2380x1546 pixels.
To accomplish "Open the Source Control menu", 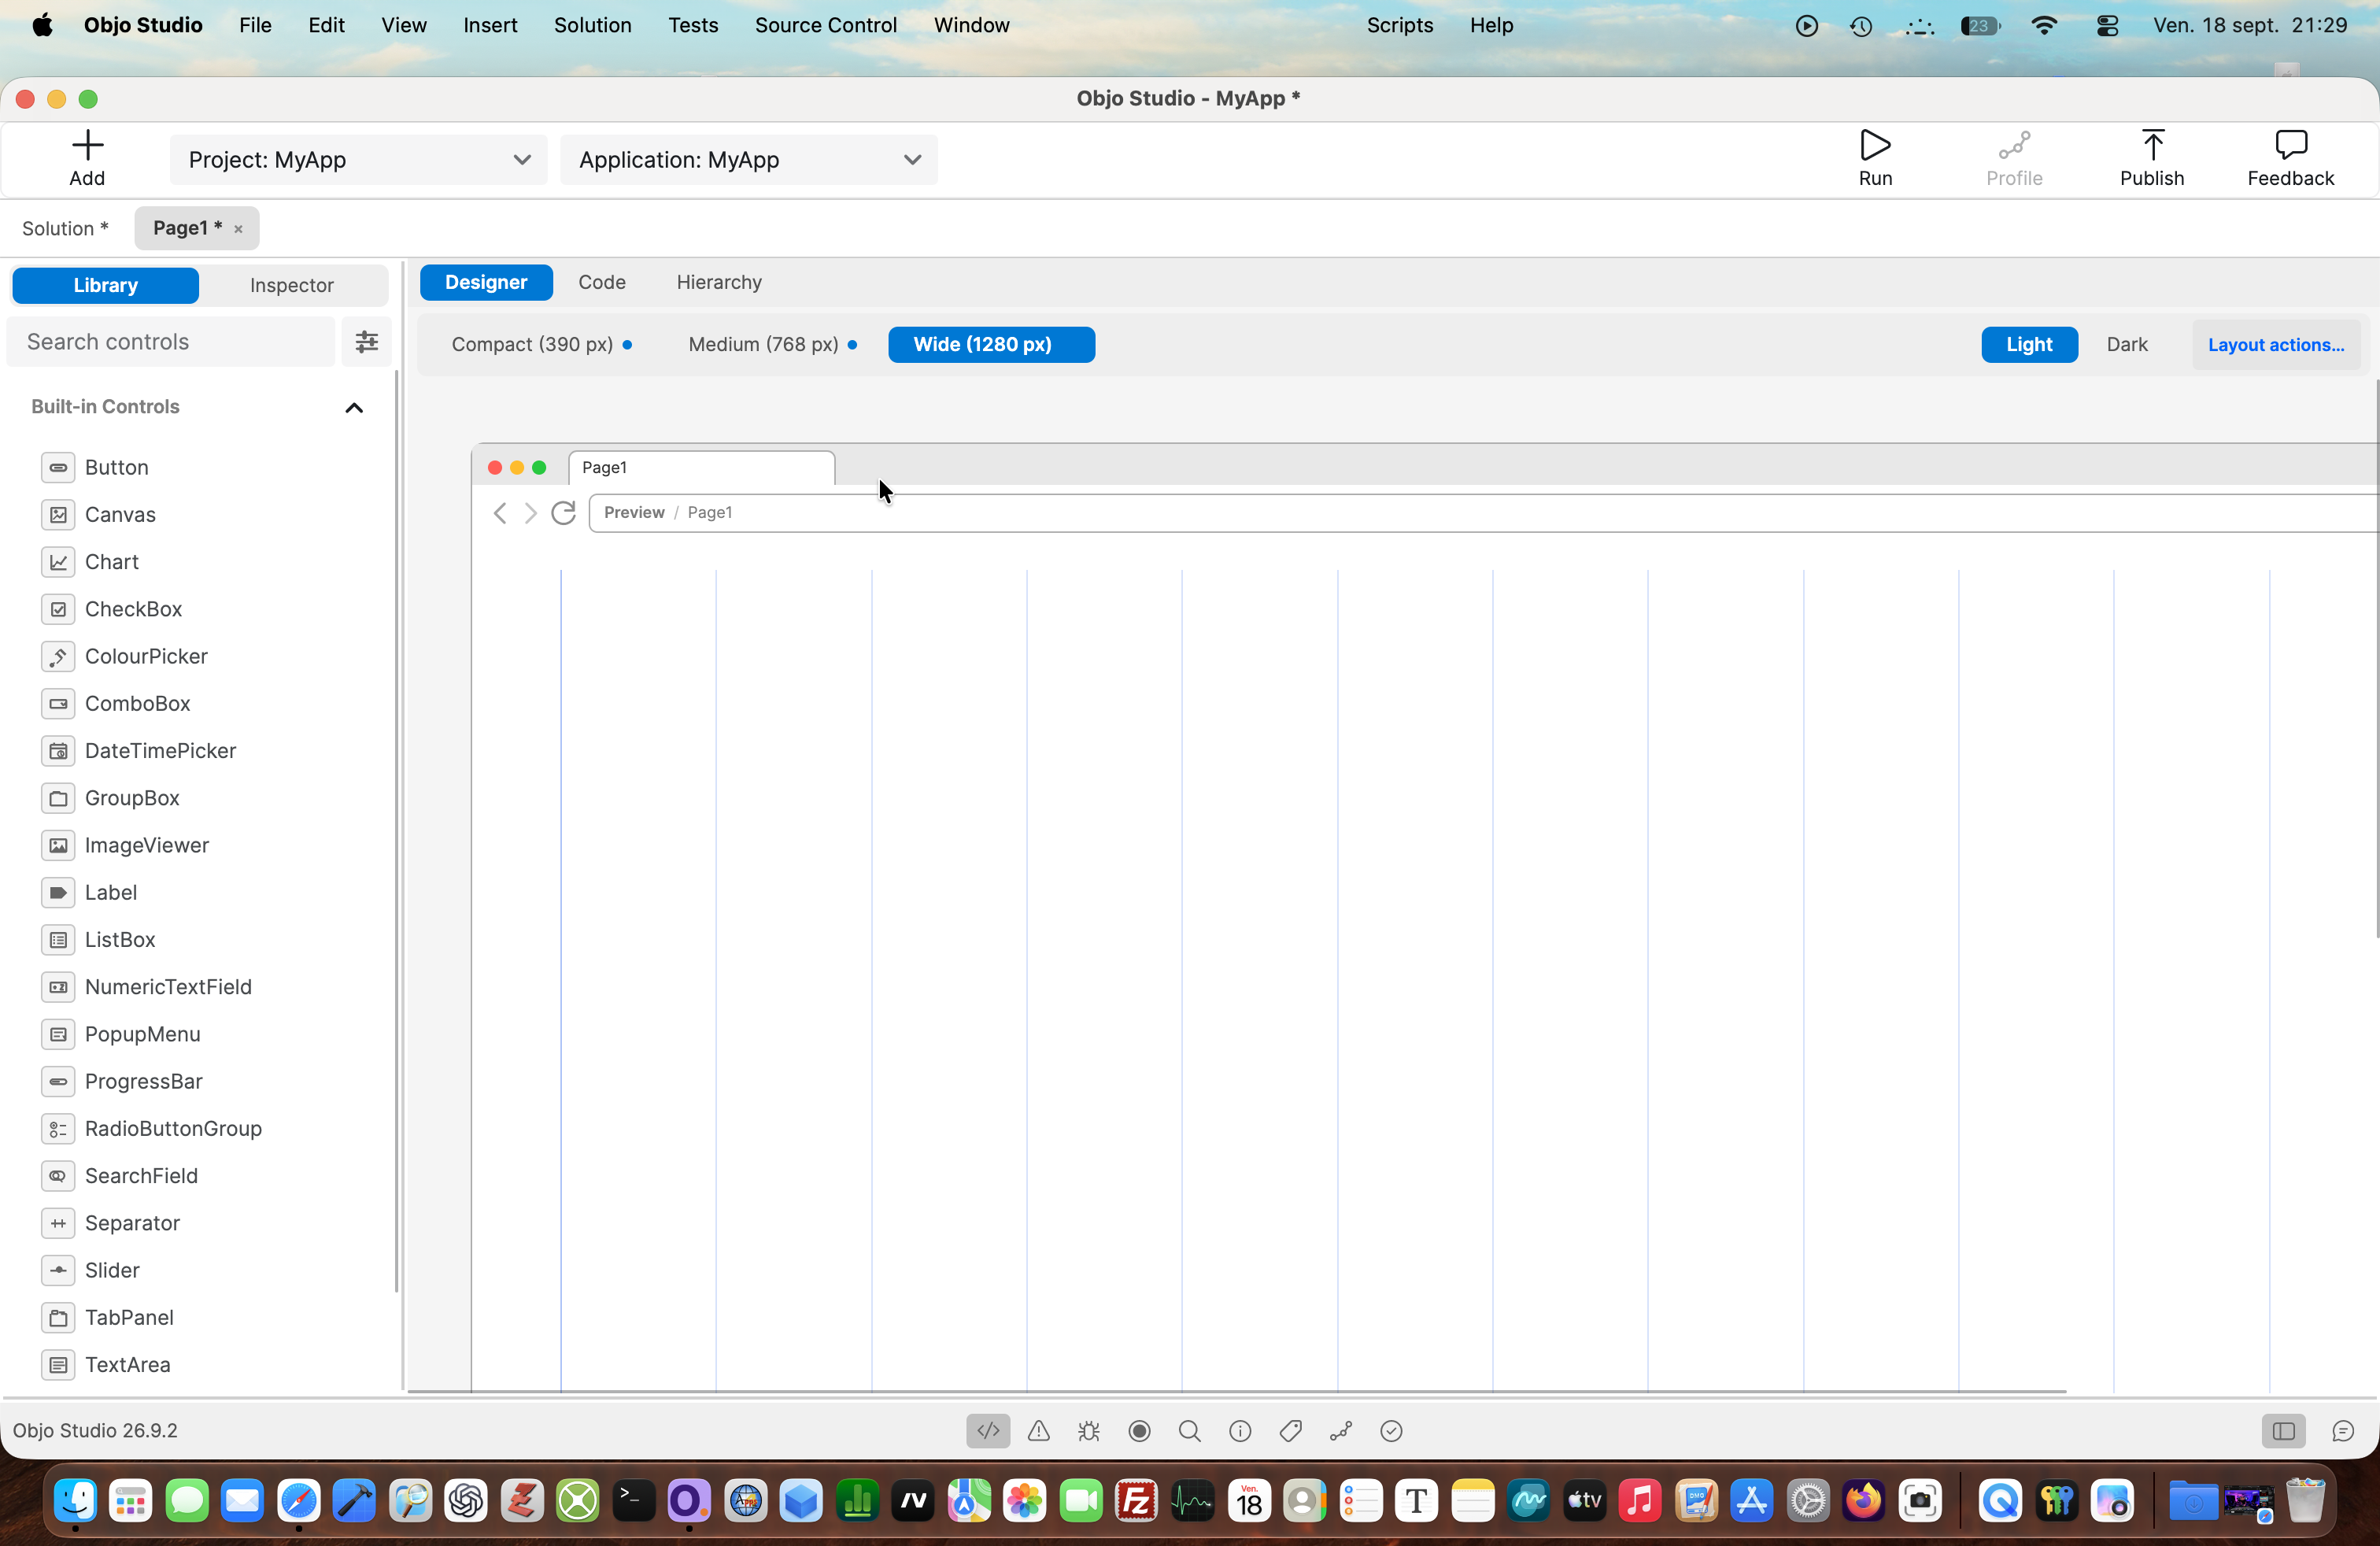I will point(826,25).
